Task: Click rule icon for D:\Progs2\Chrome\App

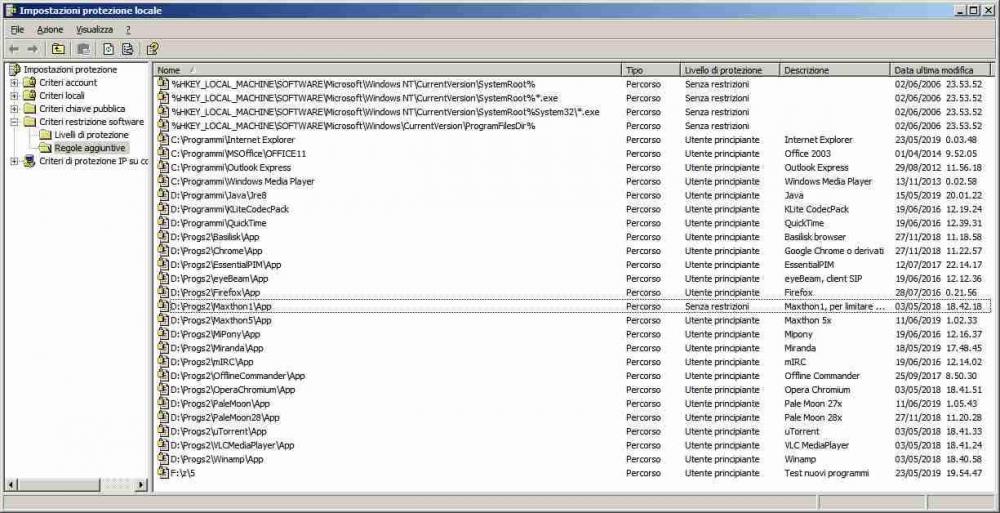Action: click(163, 250)
